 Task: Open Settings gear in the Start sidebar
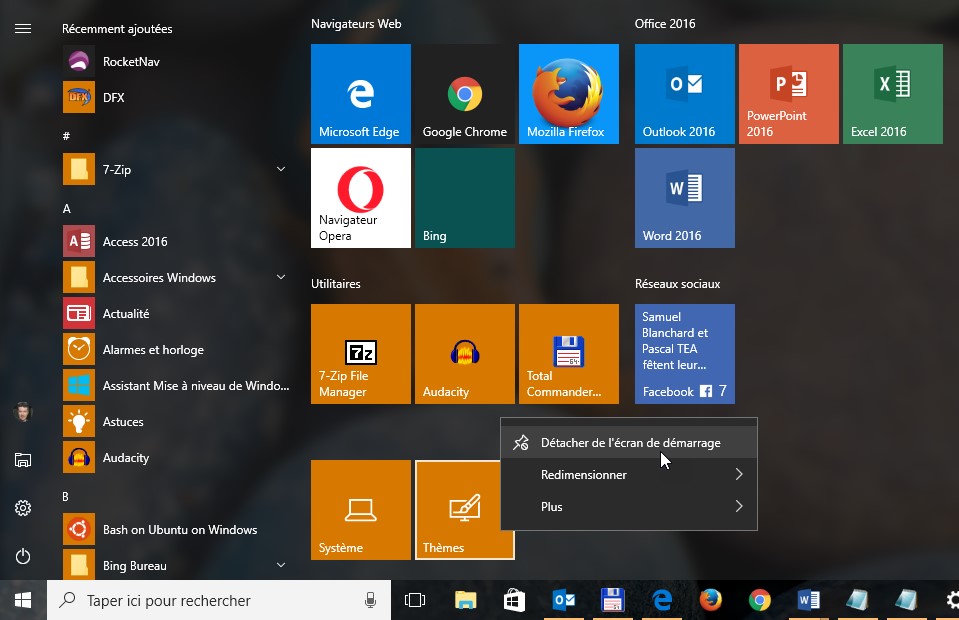coord(23,508)
